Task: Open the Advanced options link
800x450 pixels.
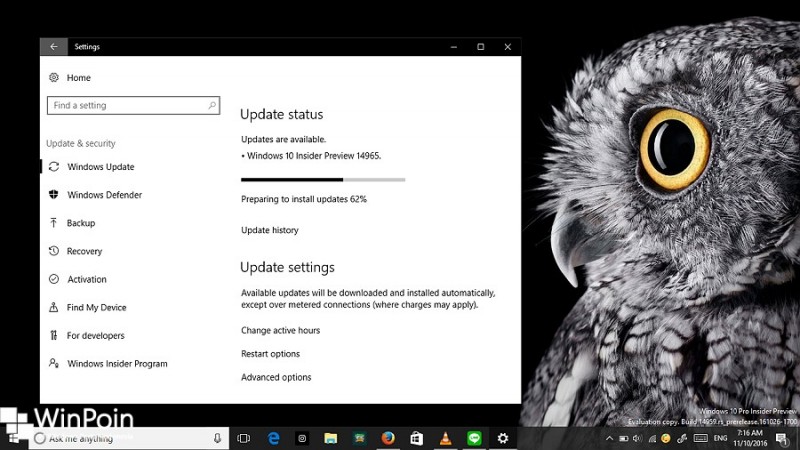Action: 276,377
